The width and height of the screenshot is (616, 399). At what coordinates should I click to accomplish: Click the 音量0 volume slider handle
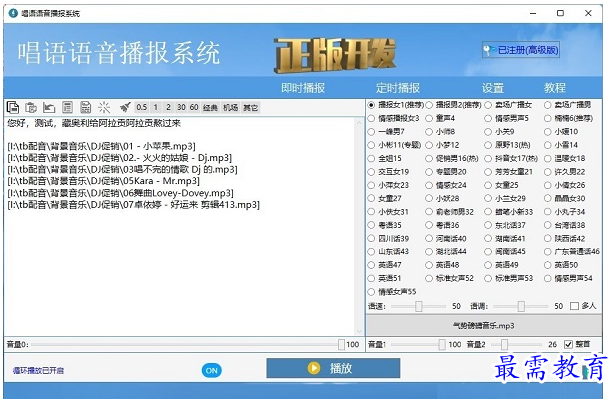click(x=341, y=345)
